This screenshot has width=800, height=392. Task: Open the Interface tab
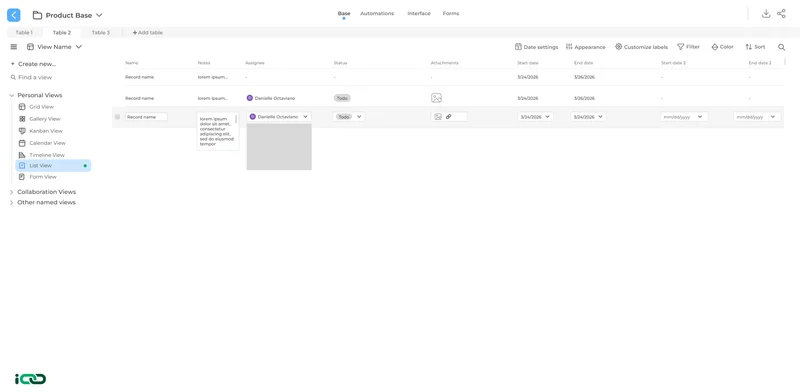pyautogui.click(x=419, y=14)
